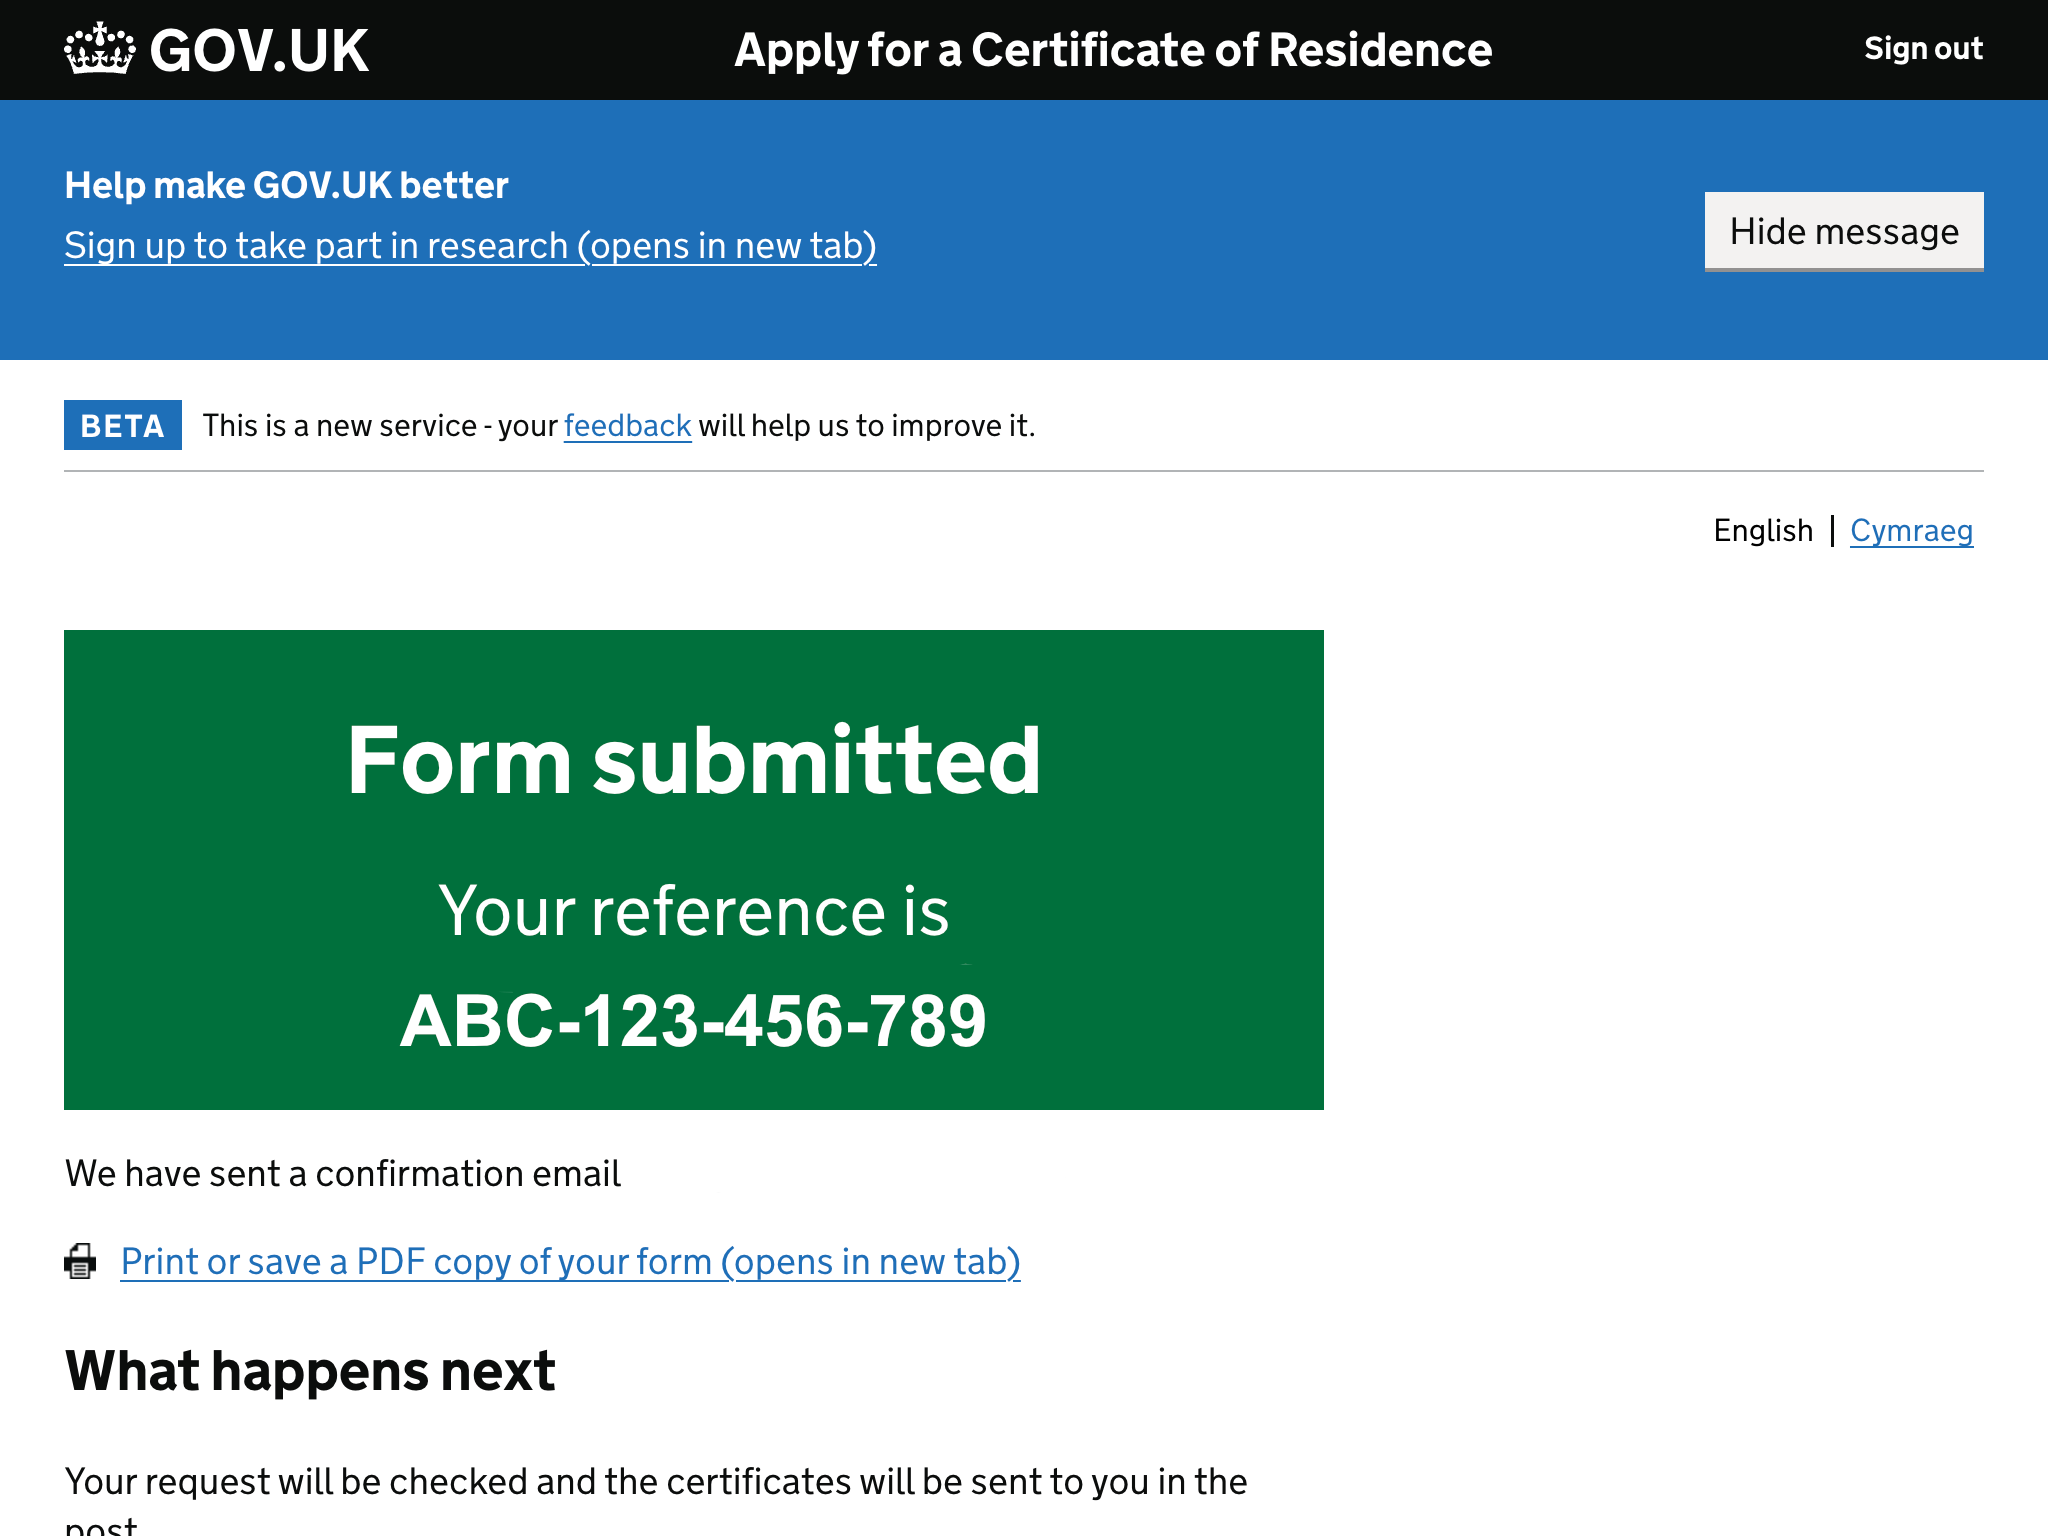Open the Apply for a Certificate of Residence title
This screenshot has height=1536, width=2048.
tap(1112, 50)
